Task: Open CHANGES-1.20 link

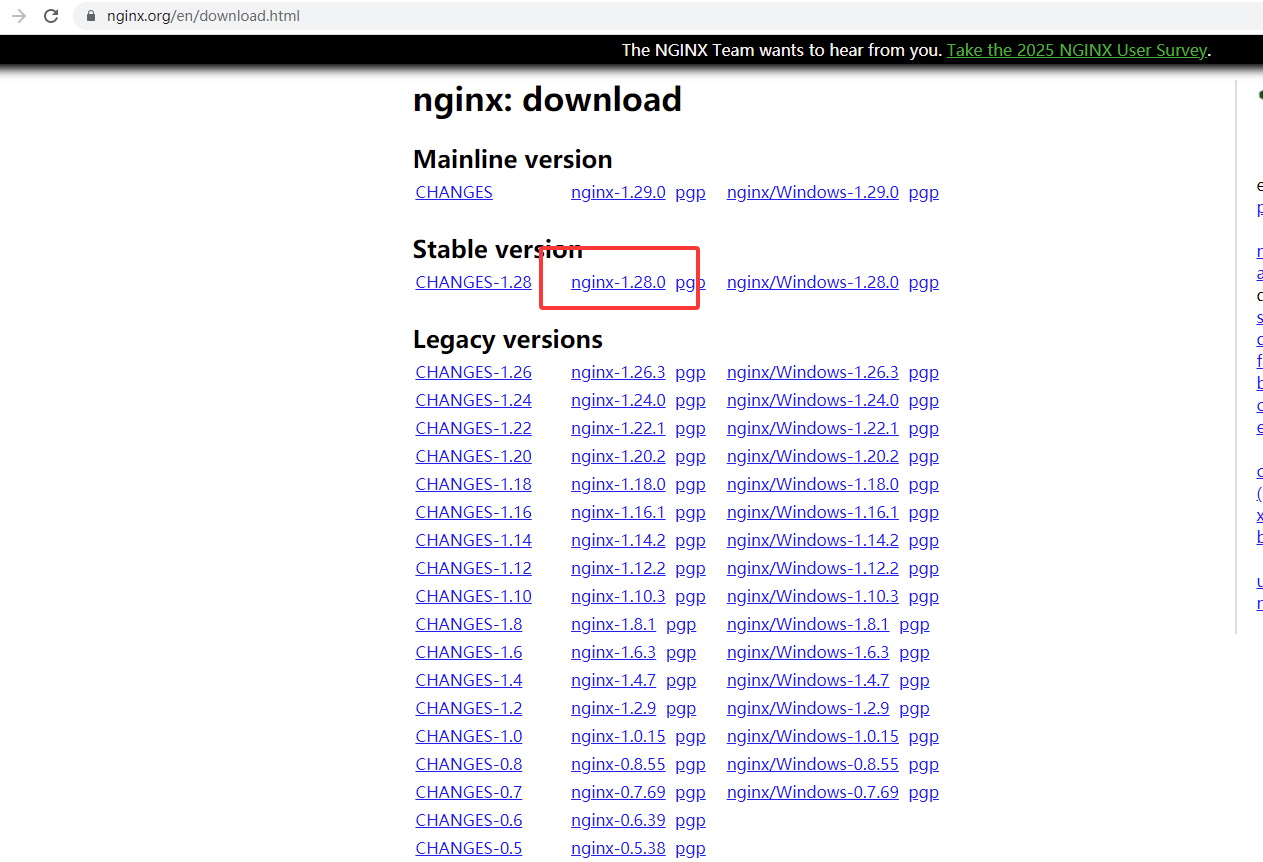Action: point(474,456)
